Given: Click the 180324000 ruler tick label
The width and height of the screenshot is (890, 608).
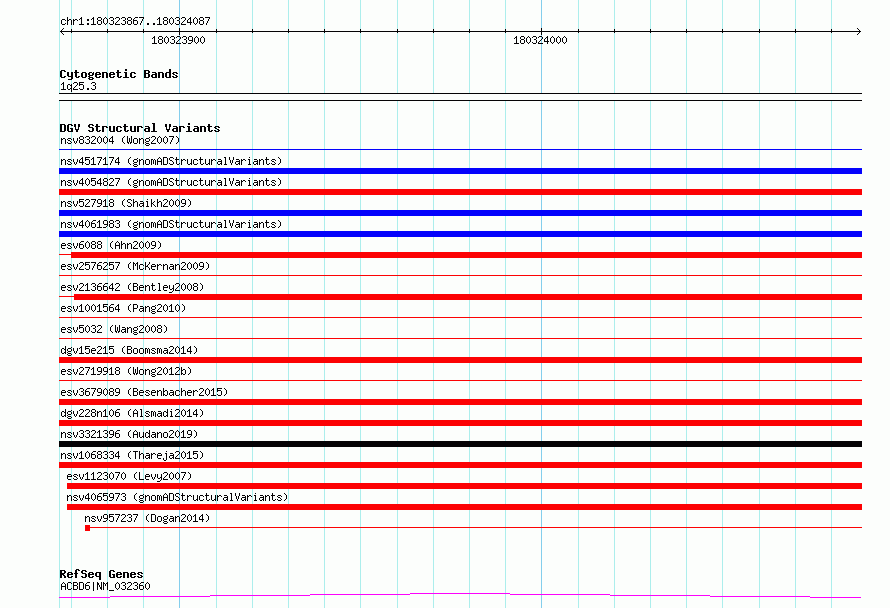Looking at the screenshot, I should pos(540,40).
